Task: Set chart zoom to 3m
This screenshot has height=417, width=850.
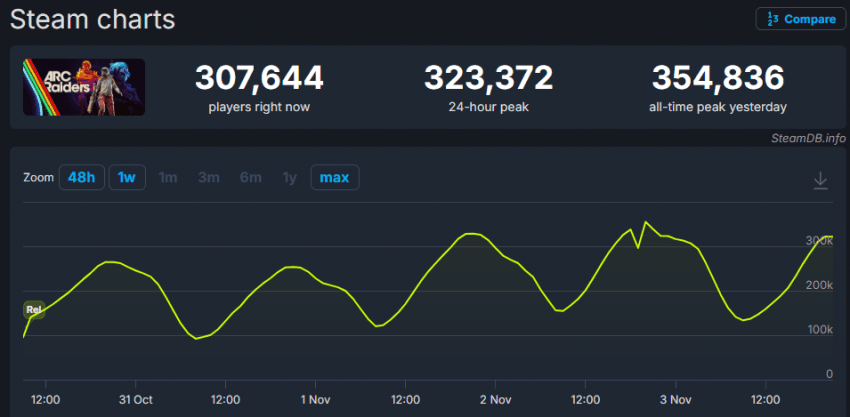Action: (x=209, y=177)
